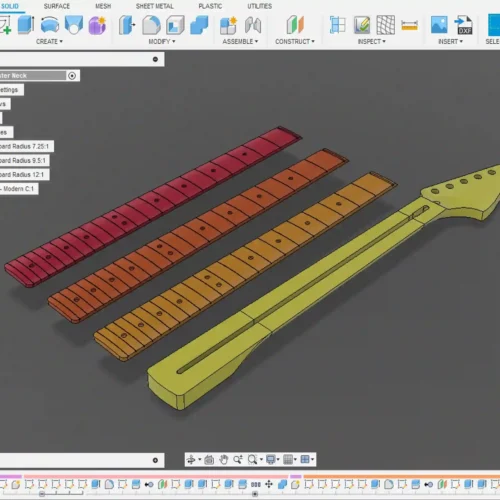
Task: Open the INSPECT dropdown menu
Action: [x=372, y=41]
